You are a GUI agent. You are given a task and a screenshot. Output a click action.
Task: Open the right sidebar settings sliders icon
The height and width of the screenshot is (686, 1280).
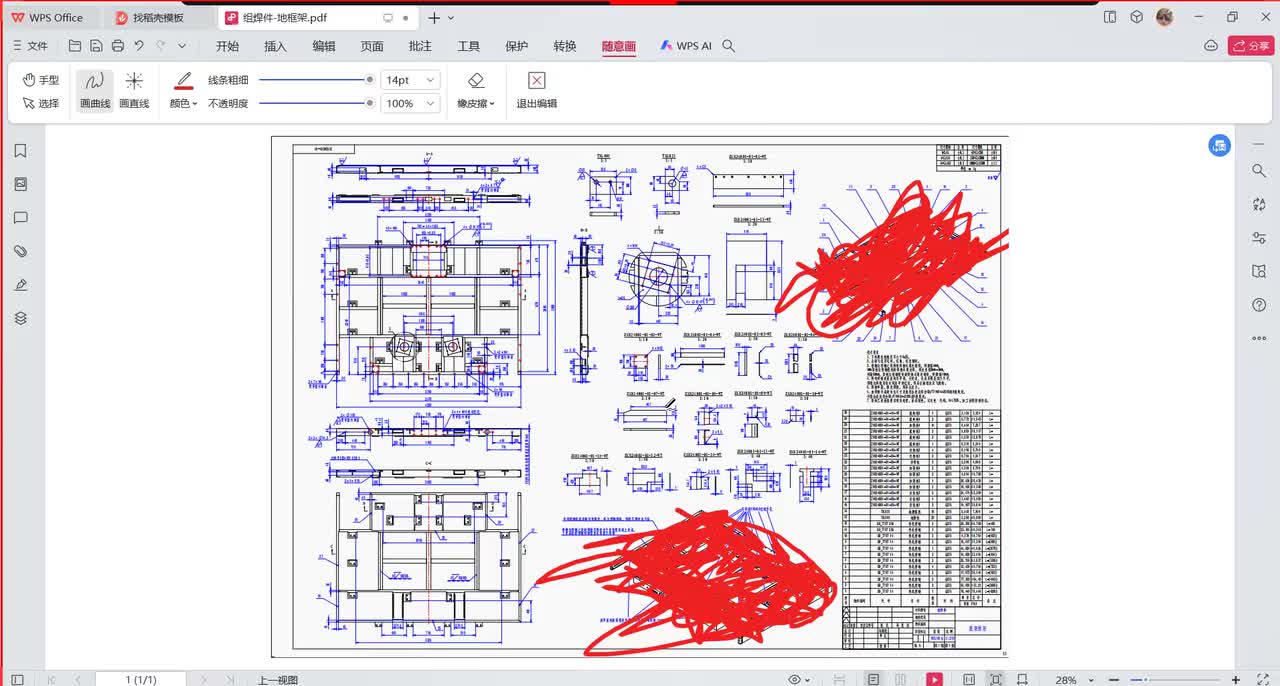1259,238
